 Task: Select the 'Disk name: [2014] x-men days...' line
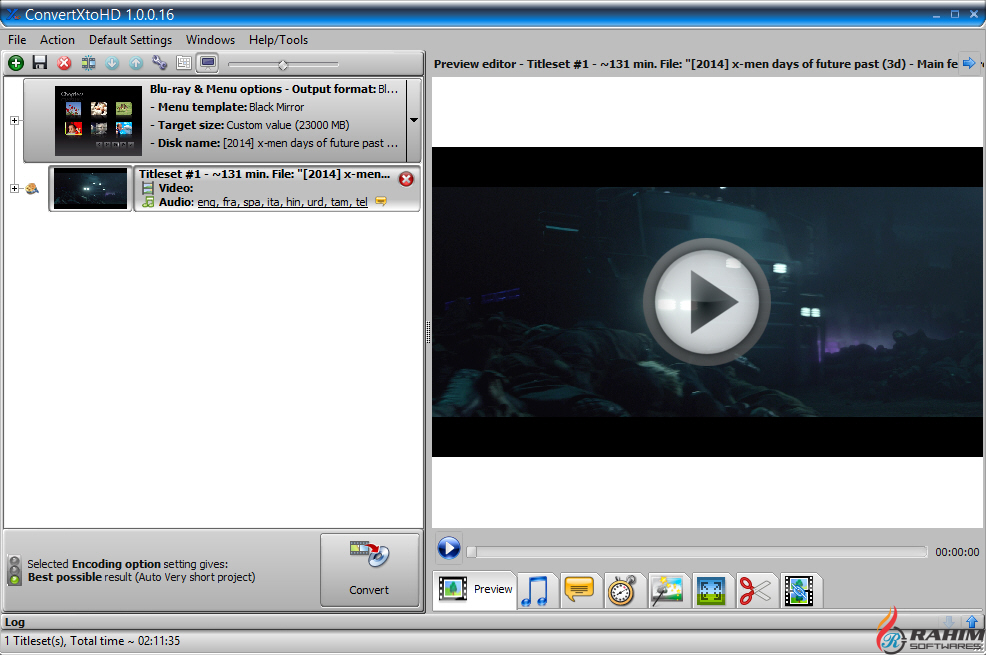click(x=274, y=143)
